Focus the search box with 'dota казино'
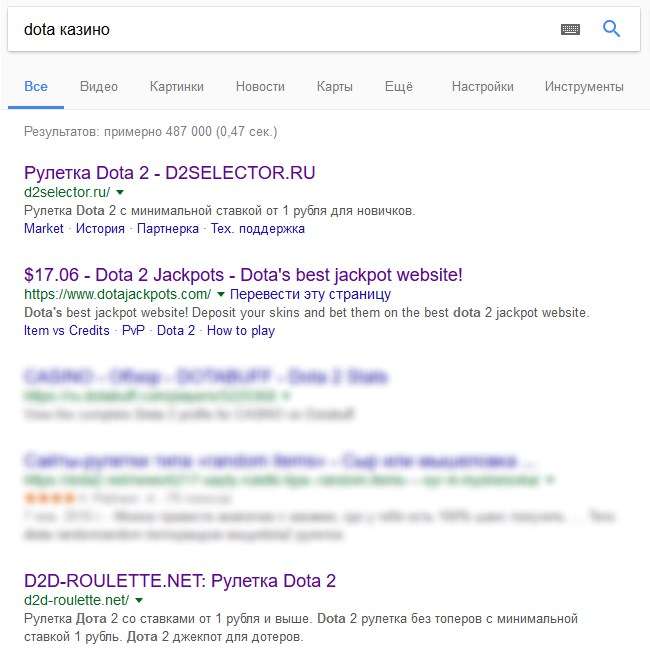Viewport: 650px width, 650px height. coord(280,30)
